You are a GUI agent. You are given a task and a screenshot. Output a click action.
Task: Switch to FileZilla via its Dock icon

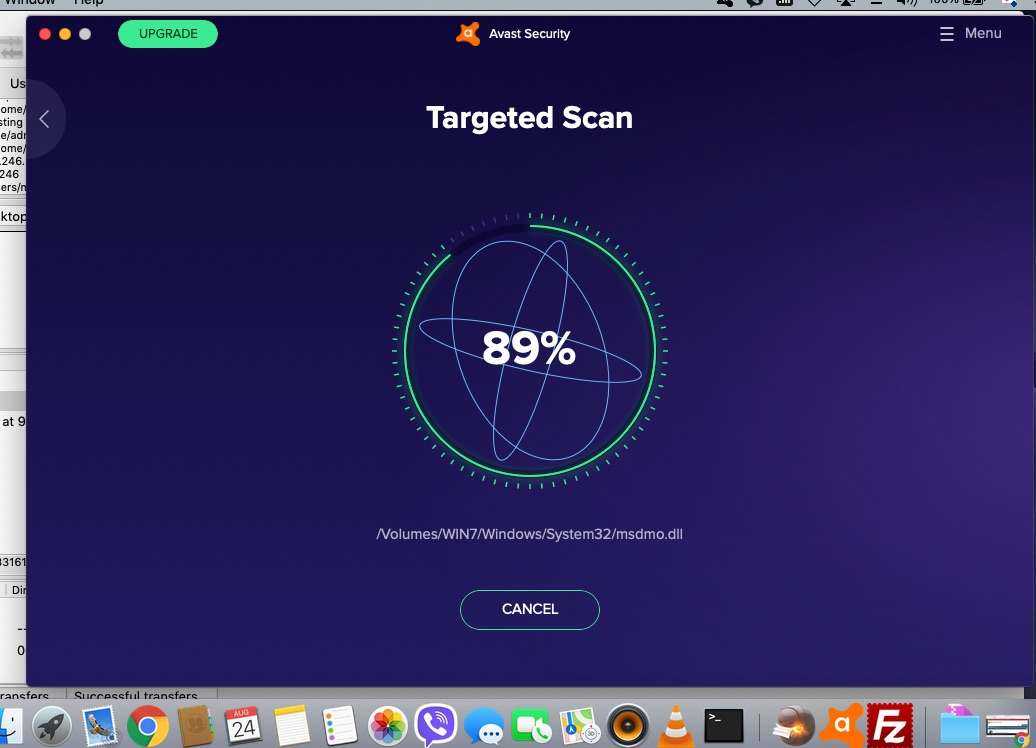tap(889, 726)
